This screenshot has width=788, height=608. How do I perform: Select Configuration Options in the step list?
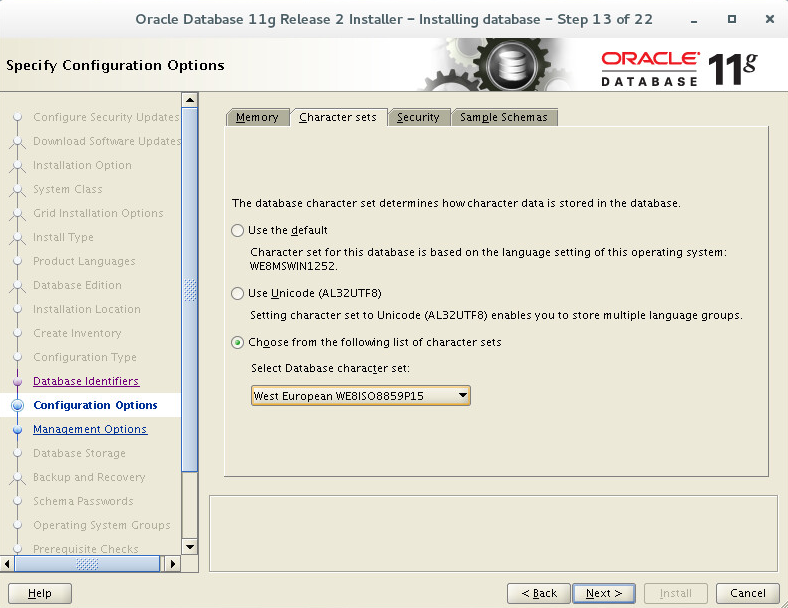(x=95, y=405)
